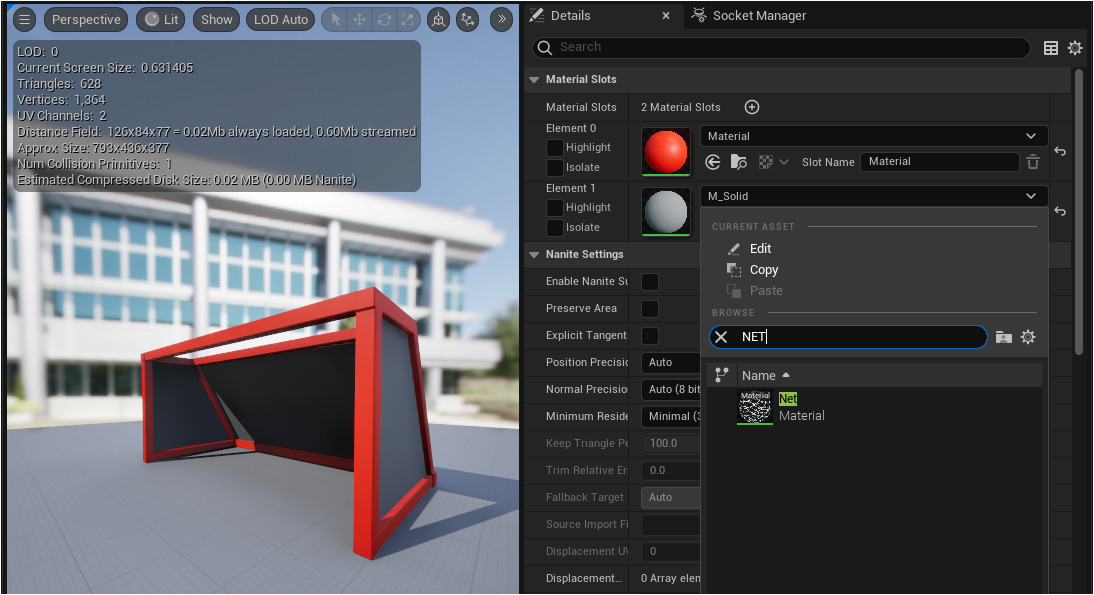Select the Net material thumbnail

coord(755,407)
